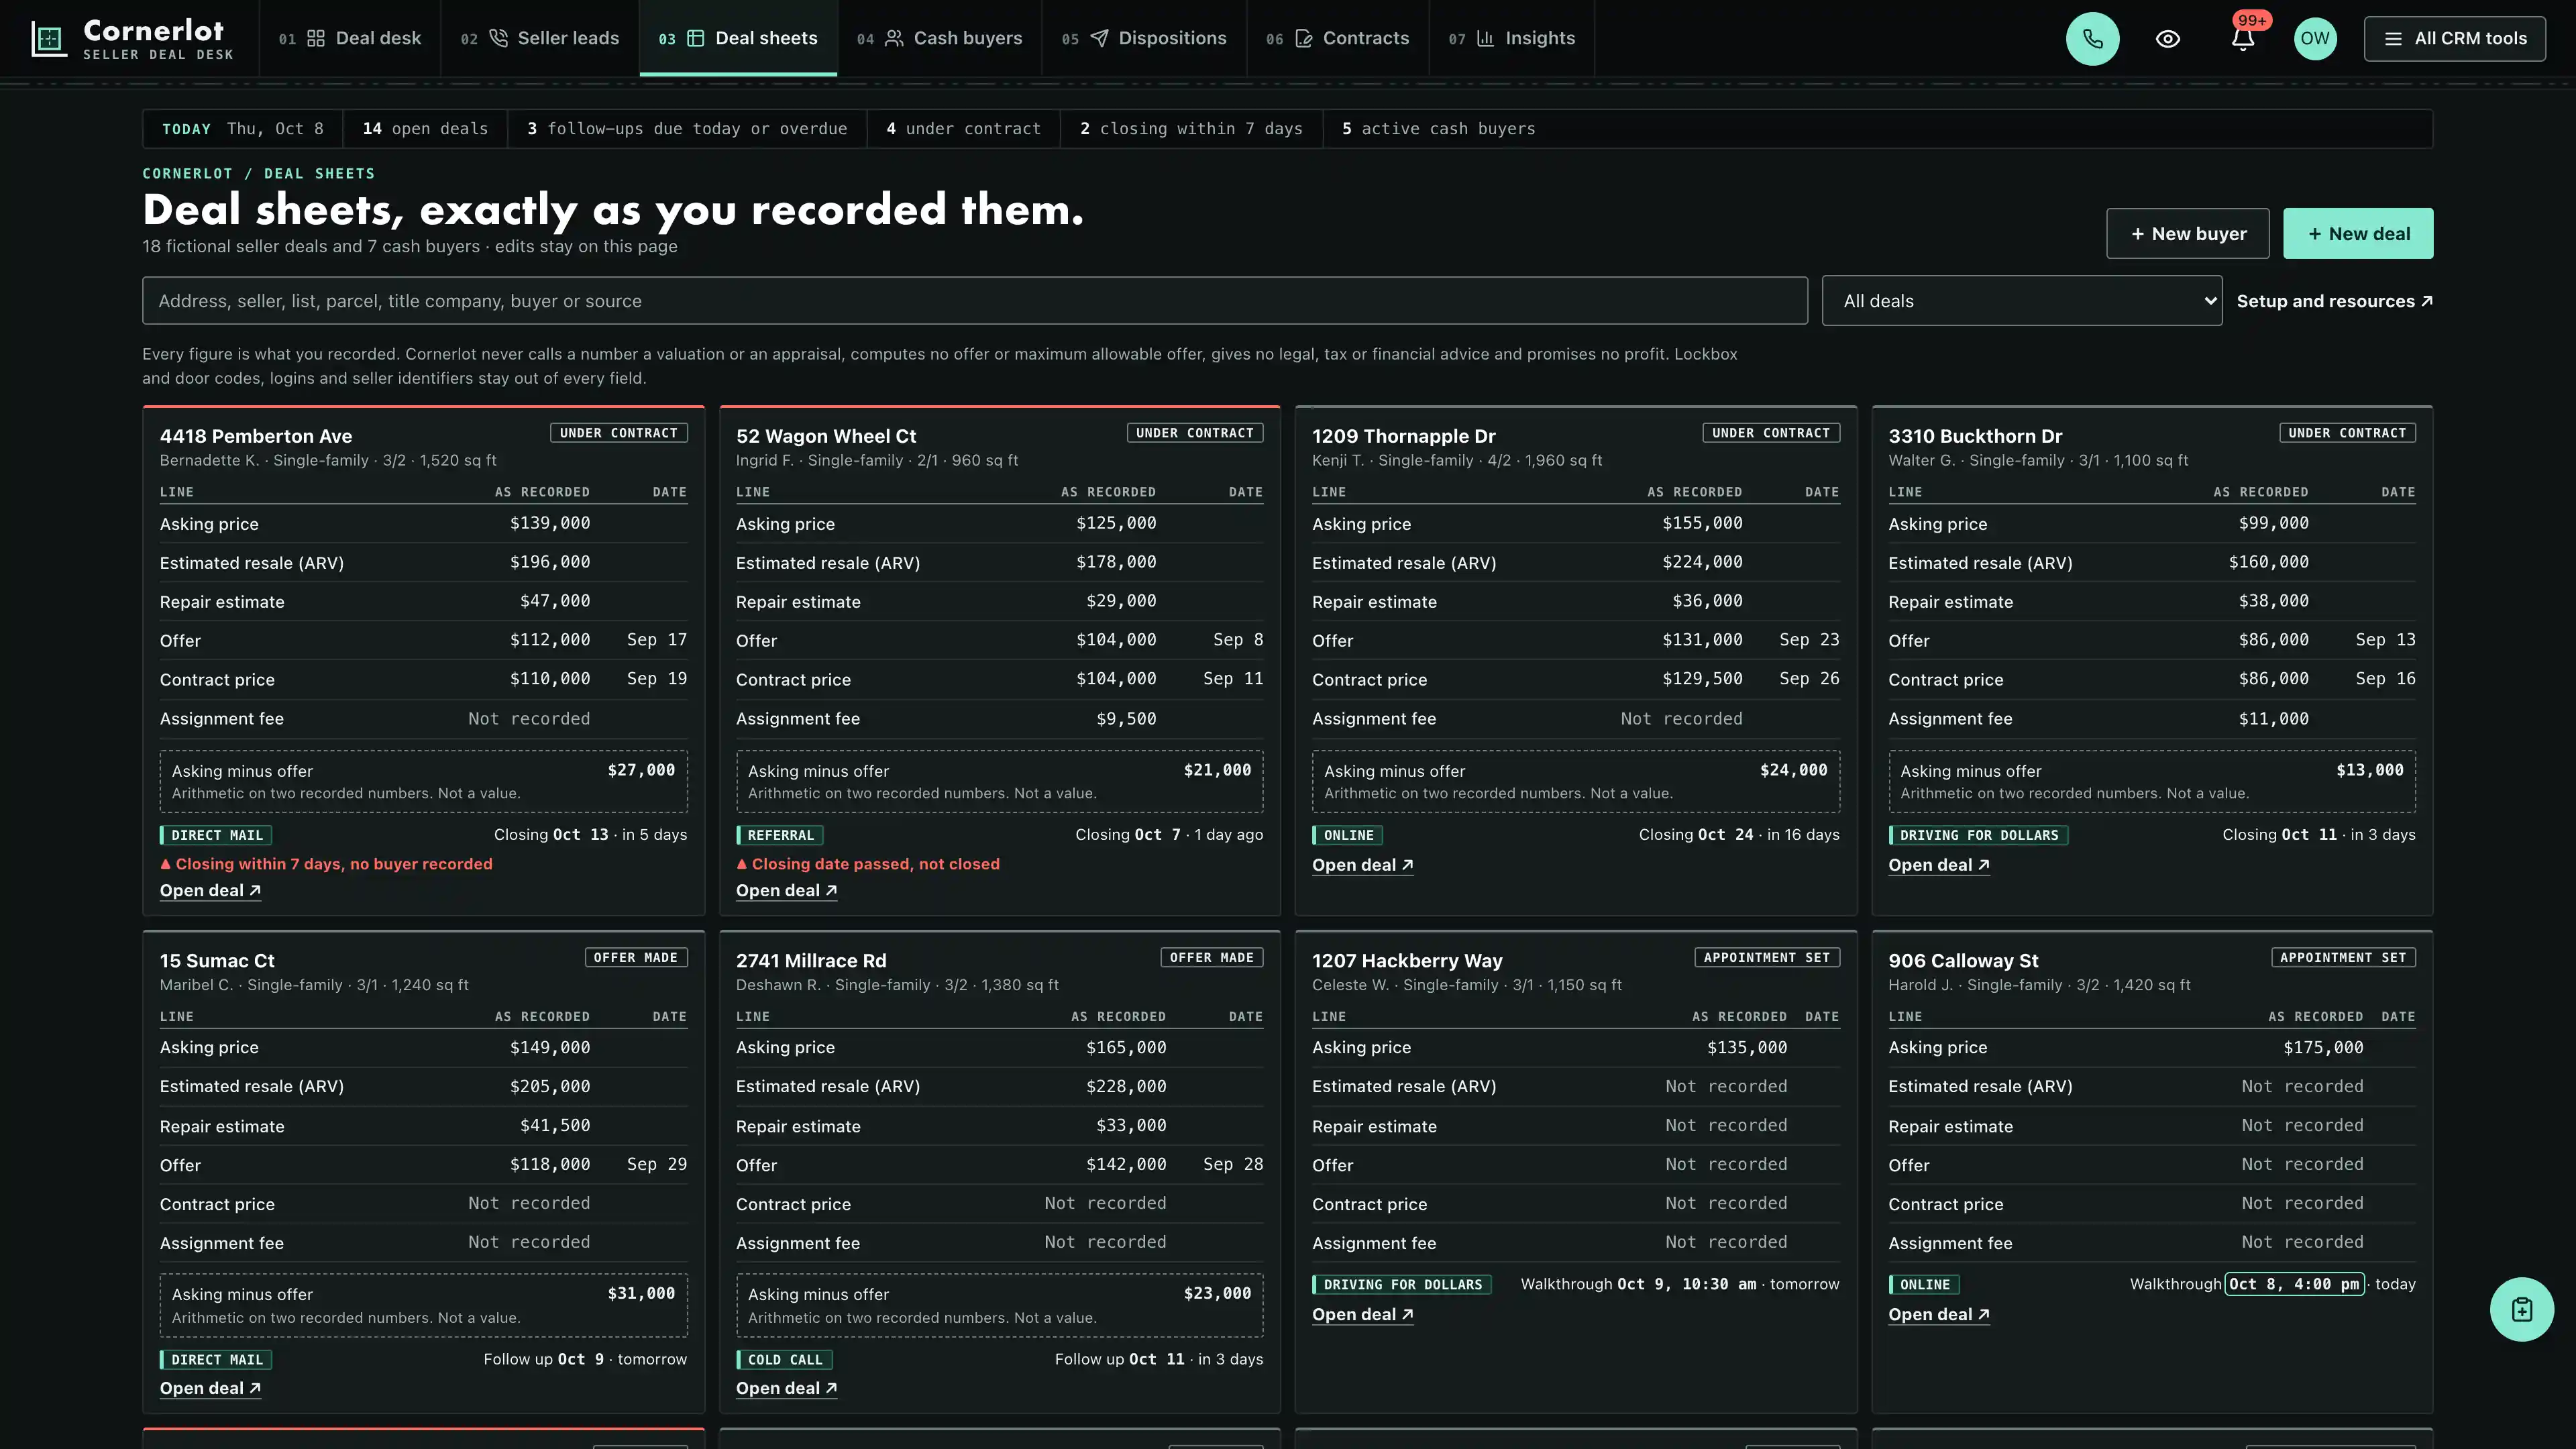Click the DRIVING FOR DOLLARS tag on 3310 Buckthorn Dr
The height and width of the screenshot is (1449, 2576).
pyautogui.click(x=1978, y=835)
